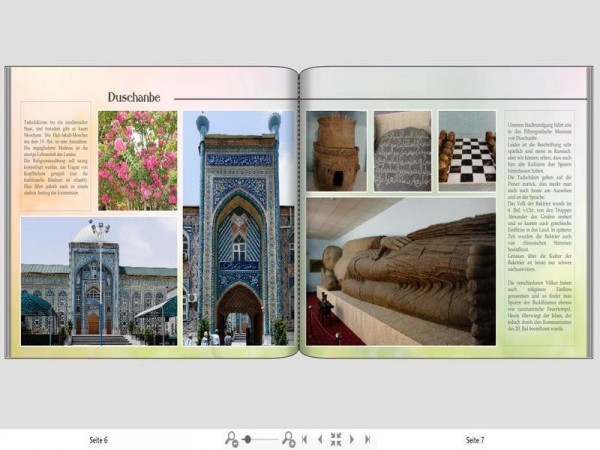This screenshot has width=600, height=450.
Task: Select the reclining Buddha statue photo
Action: coord(401,272)
